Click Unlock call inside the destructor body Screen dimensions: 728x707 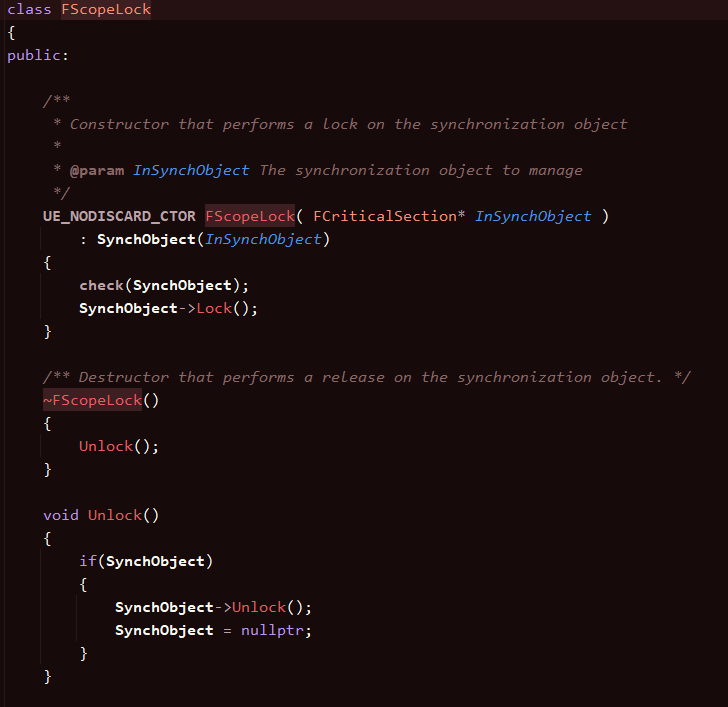click(x=106, y=446)
